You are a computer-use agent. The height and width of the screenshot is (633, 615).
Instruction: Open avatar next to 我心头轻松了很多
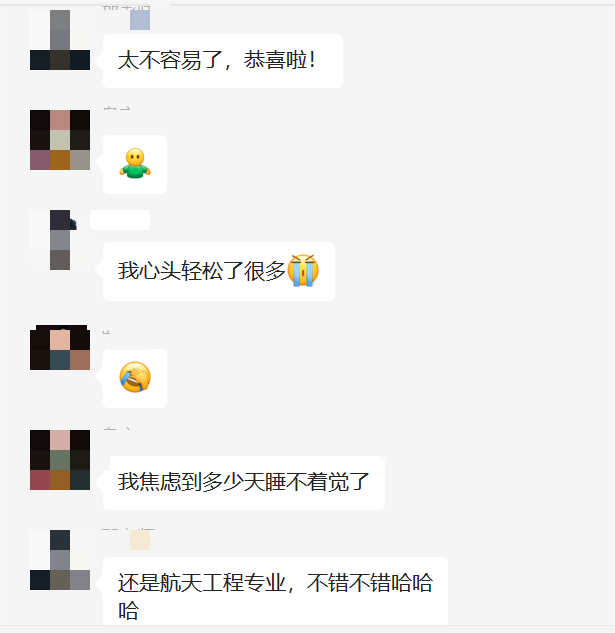(x=60, y=240)
